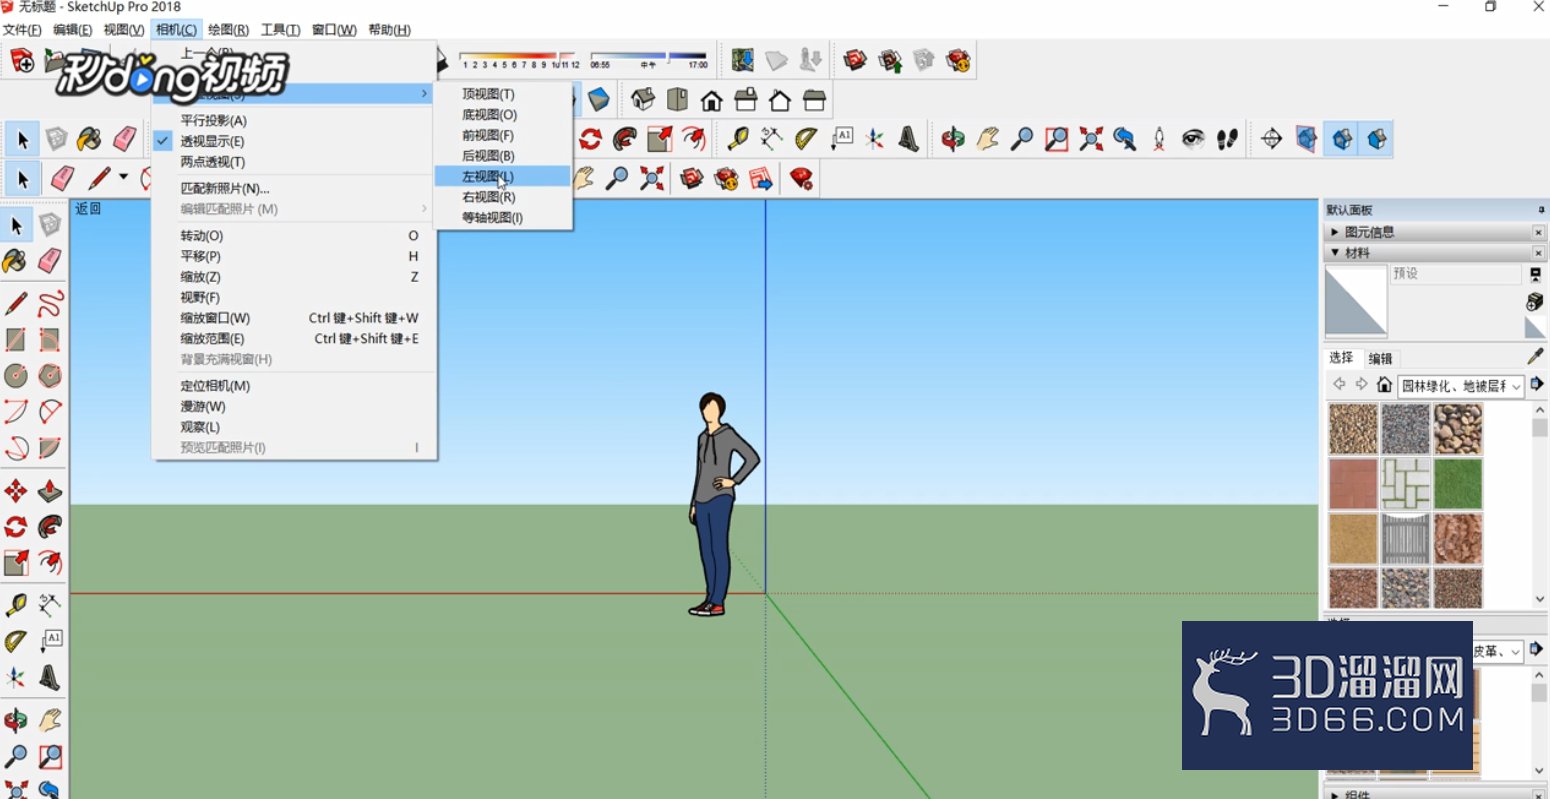Select the Position Camera tool
The image size is (1550, 799).
coord(1159,139)
